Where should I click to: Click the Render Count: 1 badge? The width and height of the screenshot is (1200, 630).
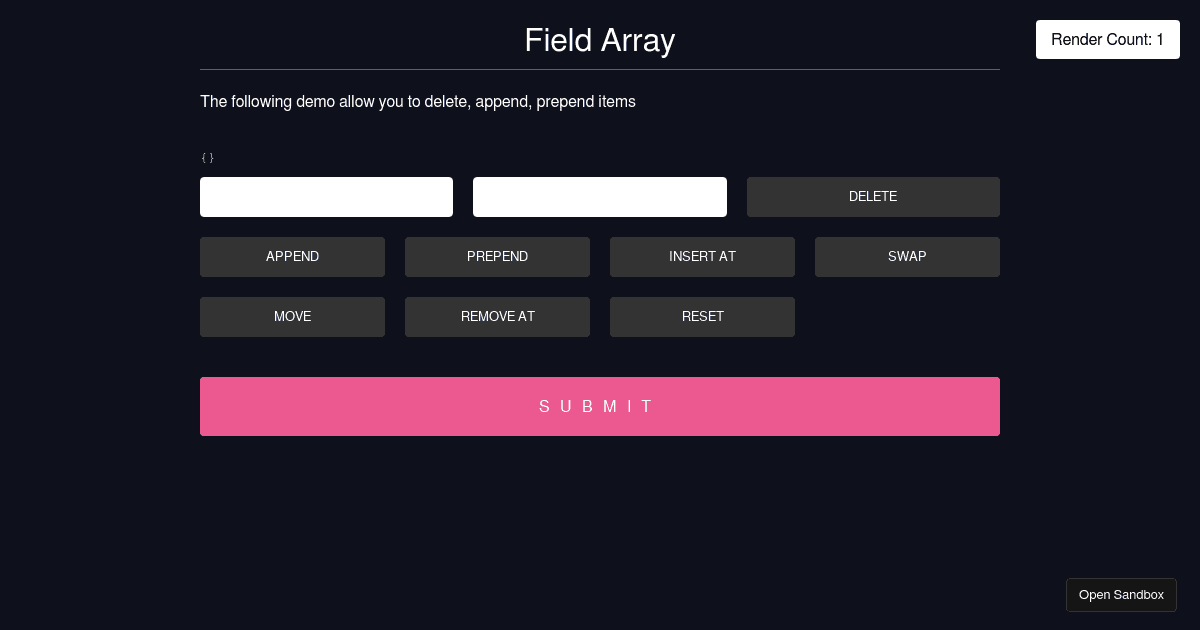point(1108,40)
